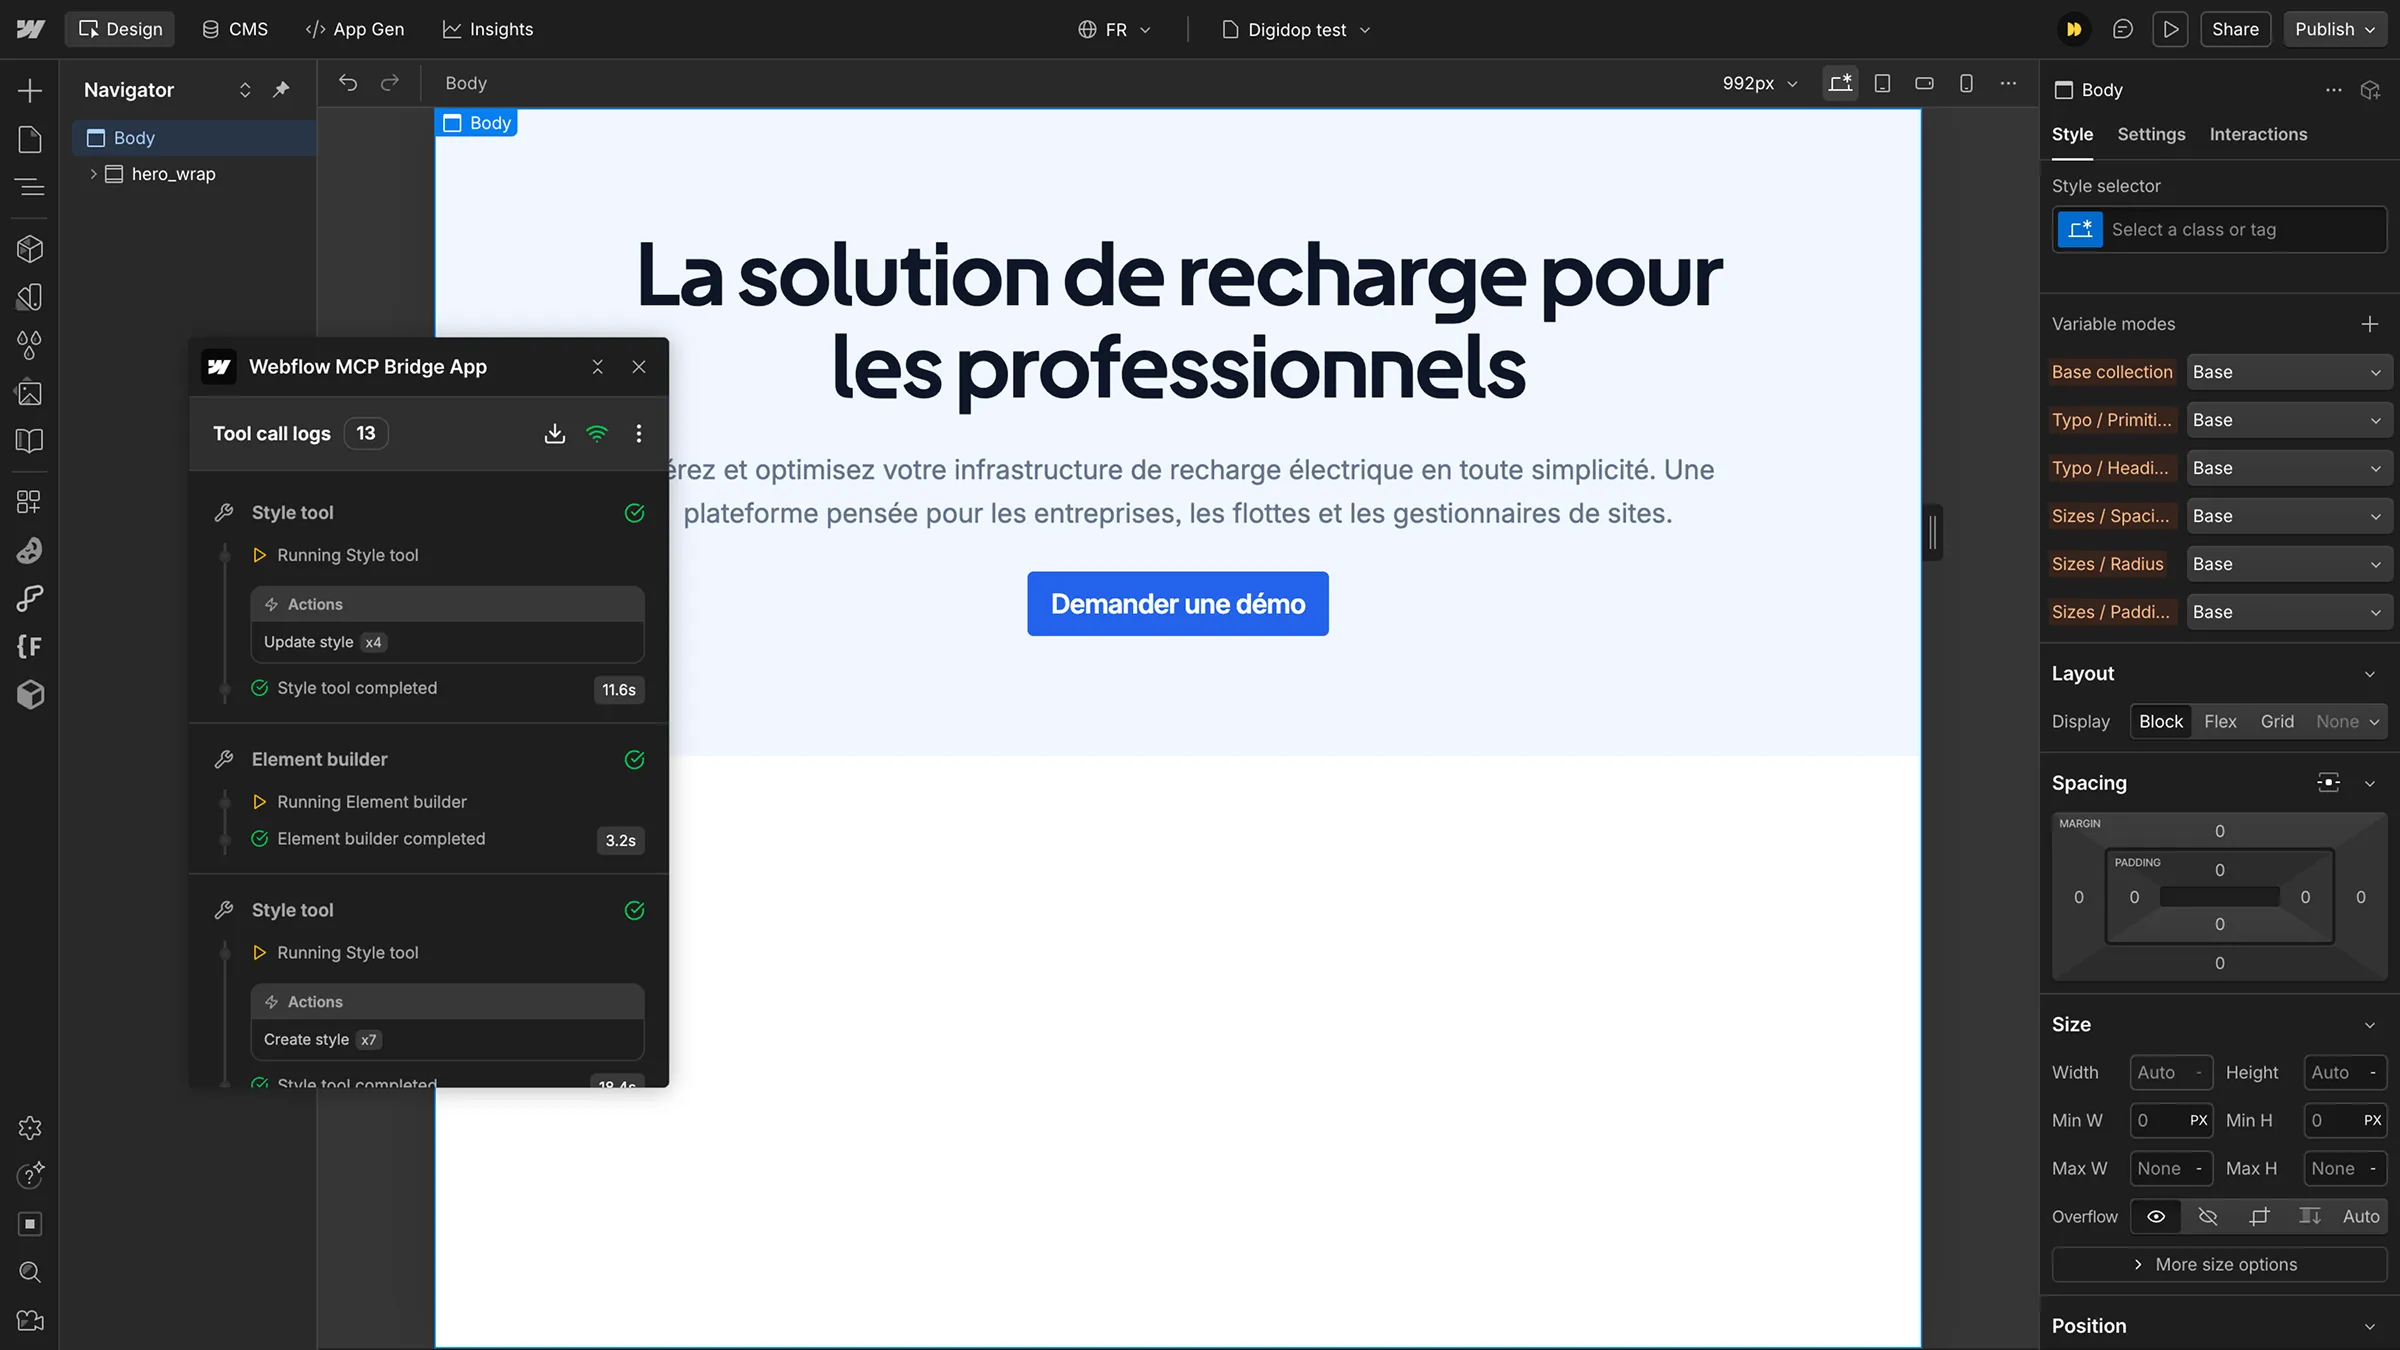
Task: Open the Assets panel
Action: tap(30, 392)
